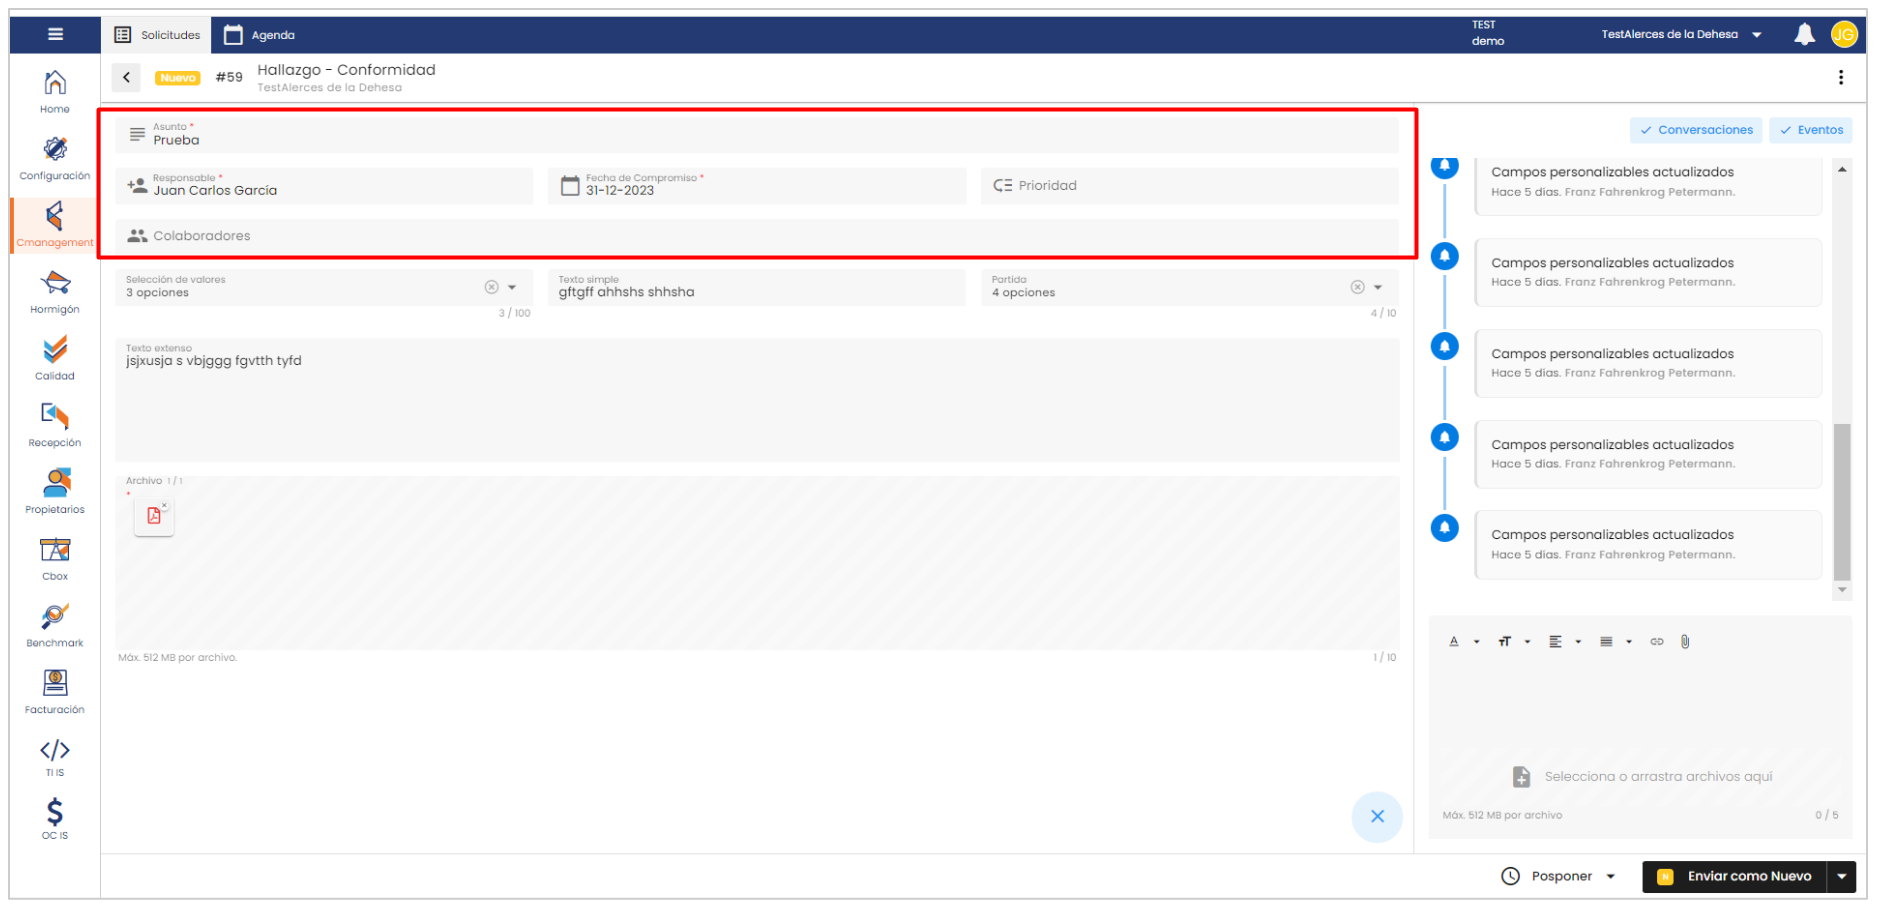Click the events list vertical scrollbar
Screen dimensions: 1880x908
(x=1842, y=500)
